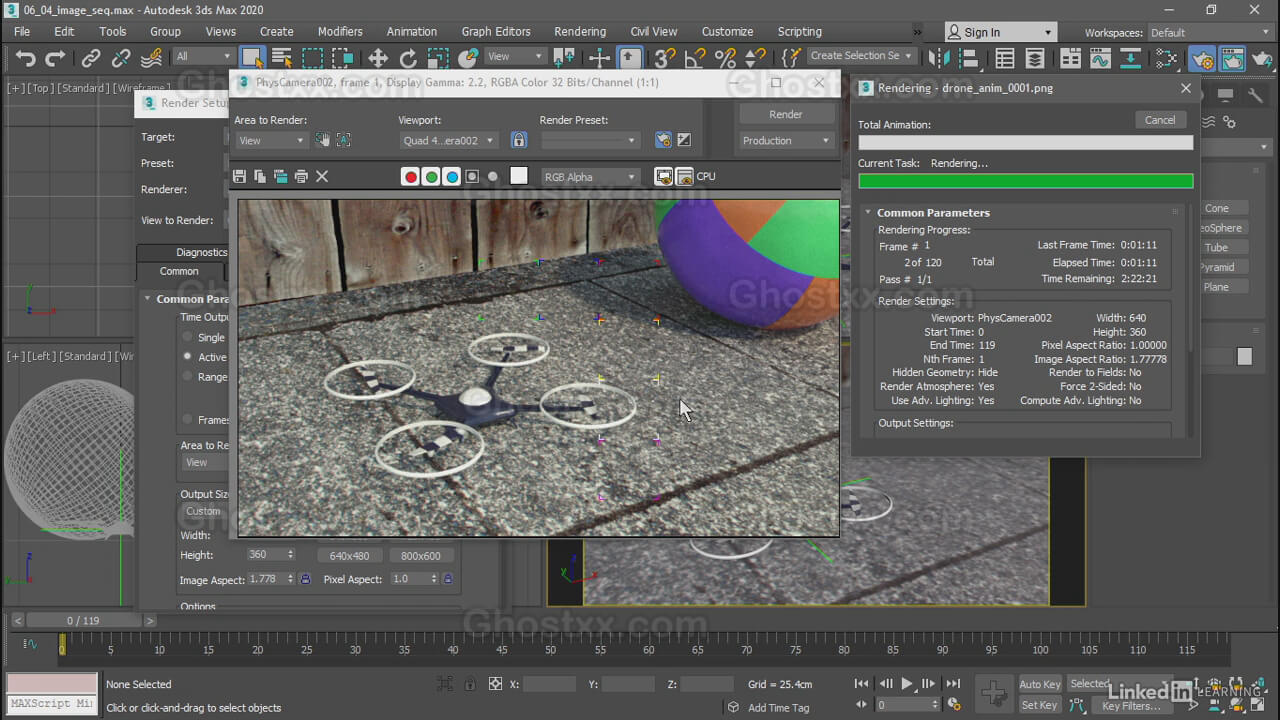Save the rendered image with the disk icon
Viewport: 1280px width, 720px height.
coord(239,176)
